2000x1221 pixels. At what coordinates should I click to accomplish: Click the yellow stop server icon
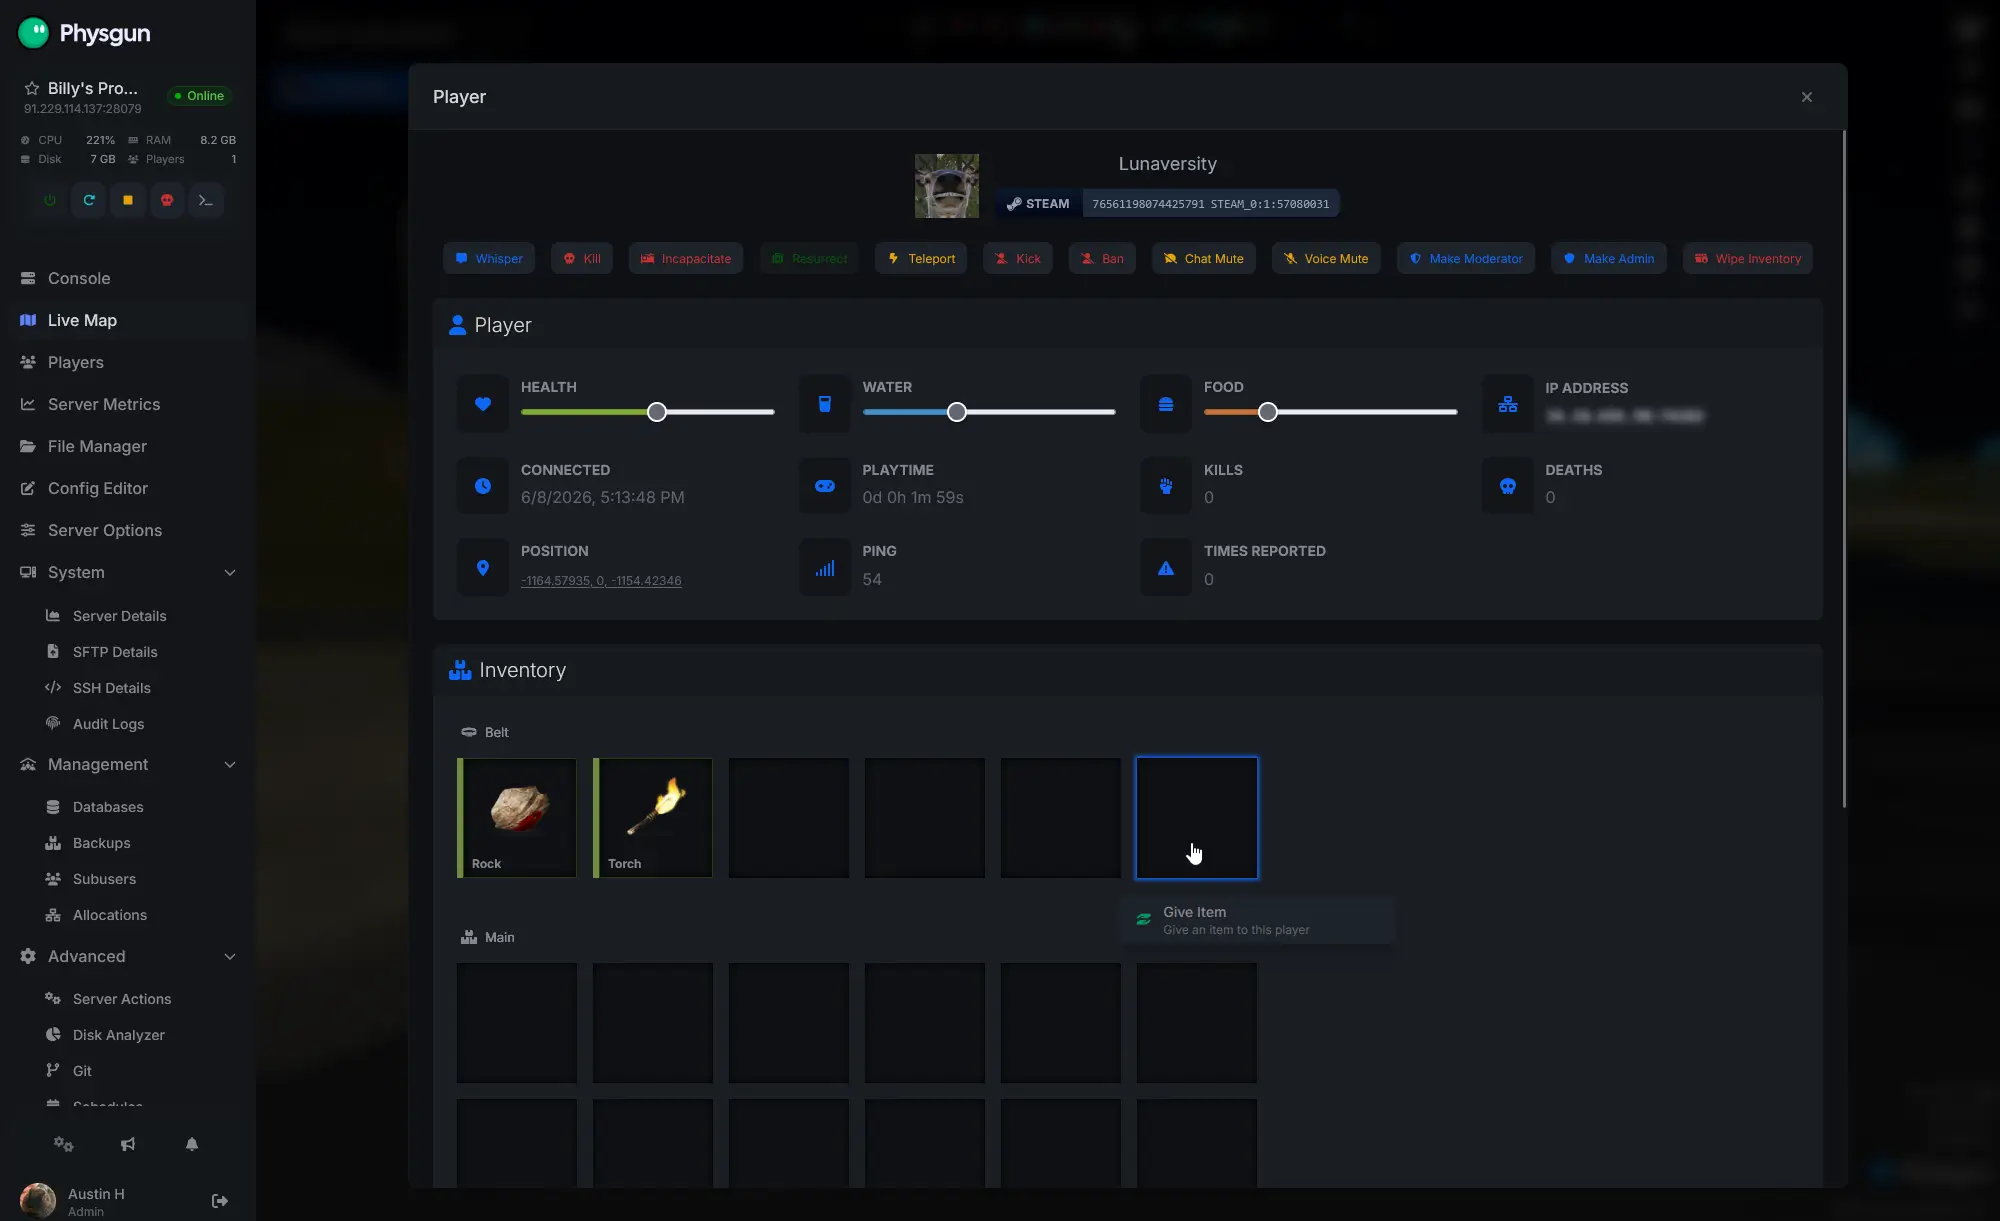(128, 200)
